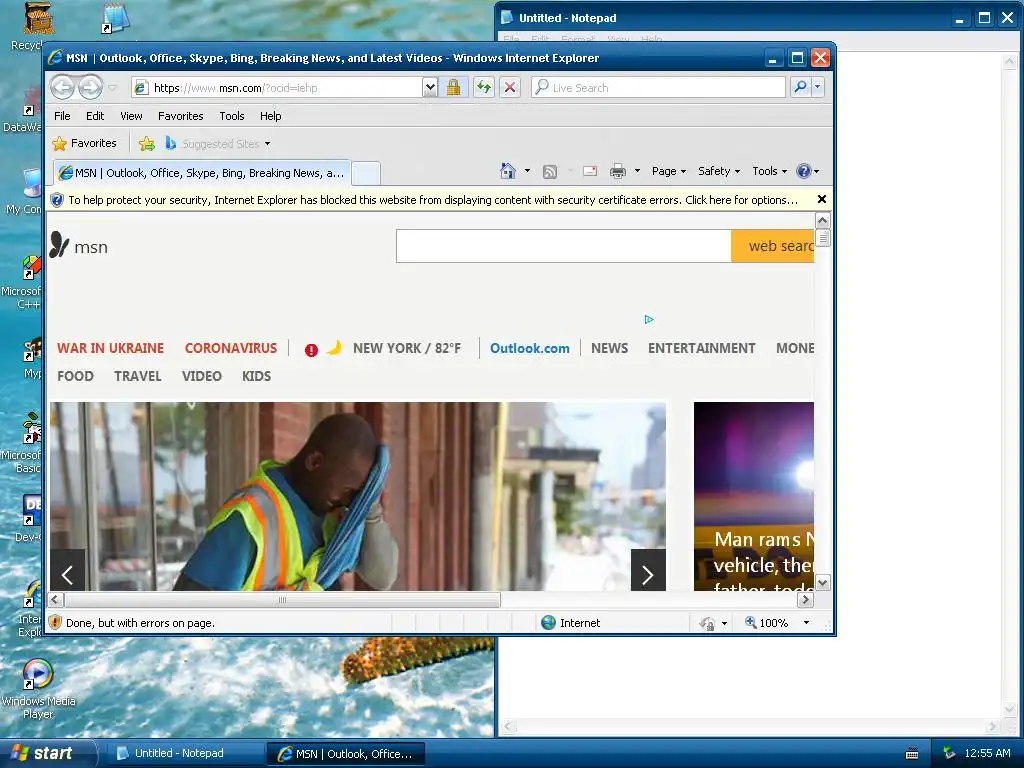Open the Outlook.com link
The image size is (1024, 768).
[530, 348]
